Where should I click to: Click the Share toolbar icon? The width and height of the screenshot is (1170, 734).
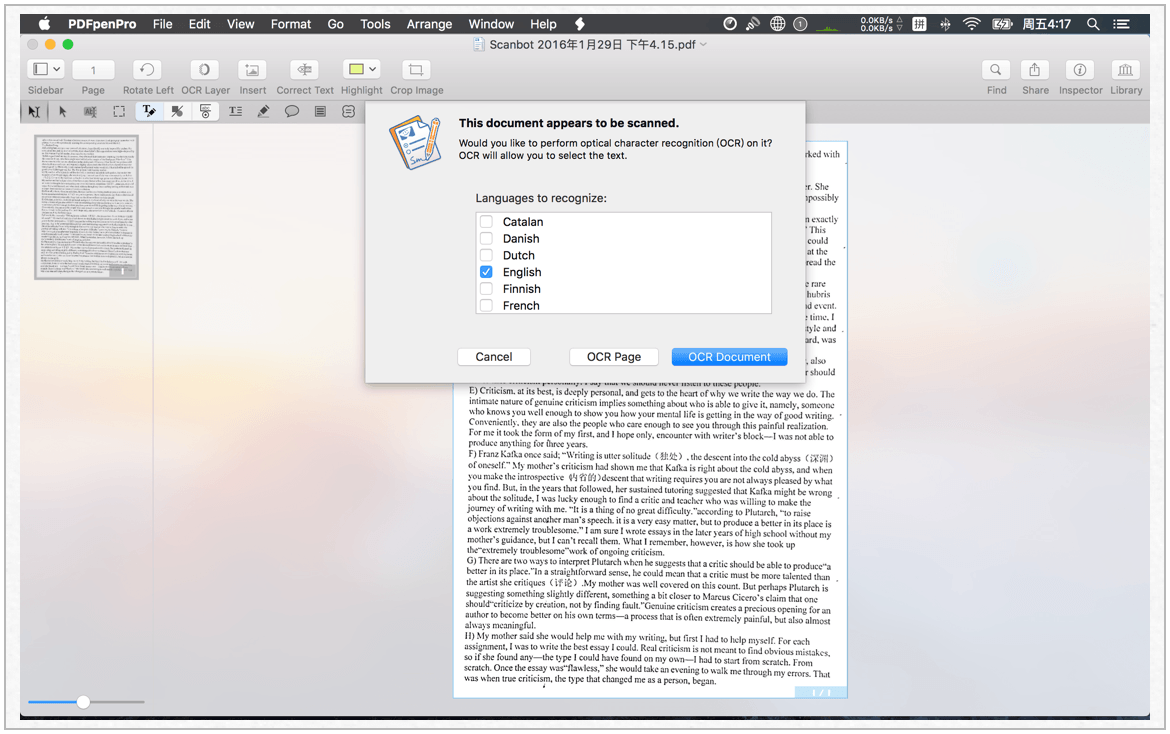click(x=1034, y=69)
